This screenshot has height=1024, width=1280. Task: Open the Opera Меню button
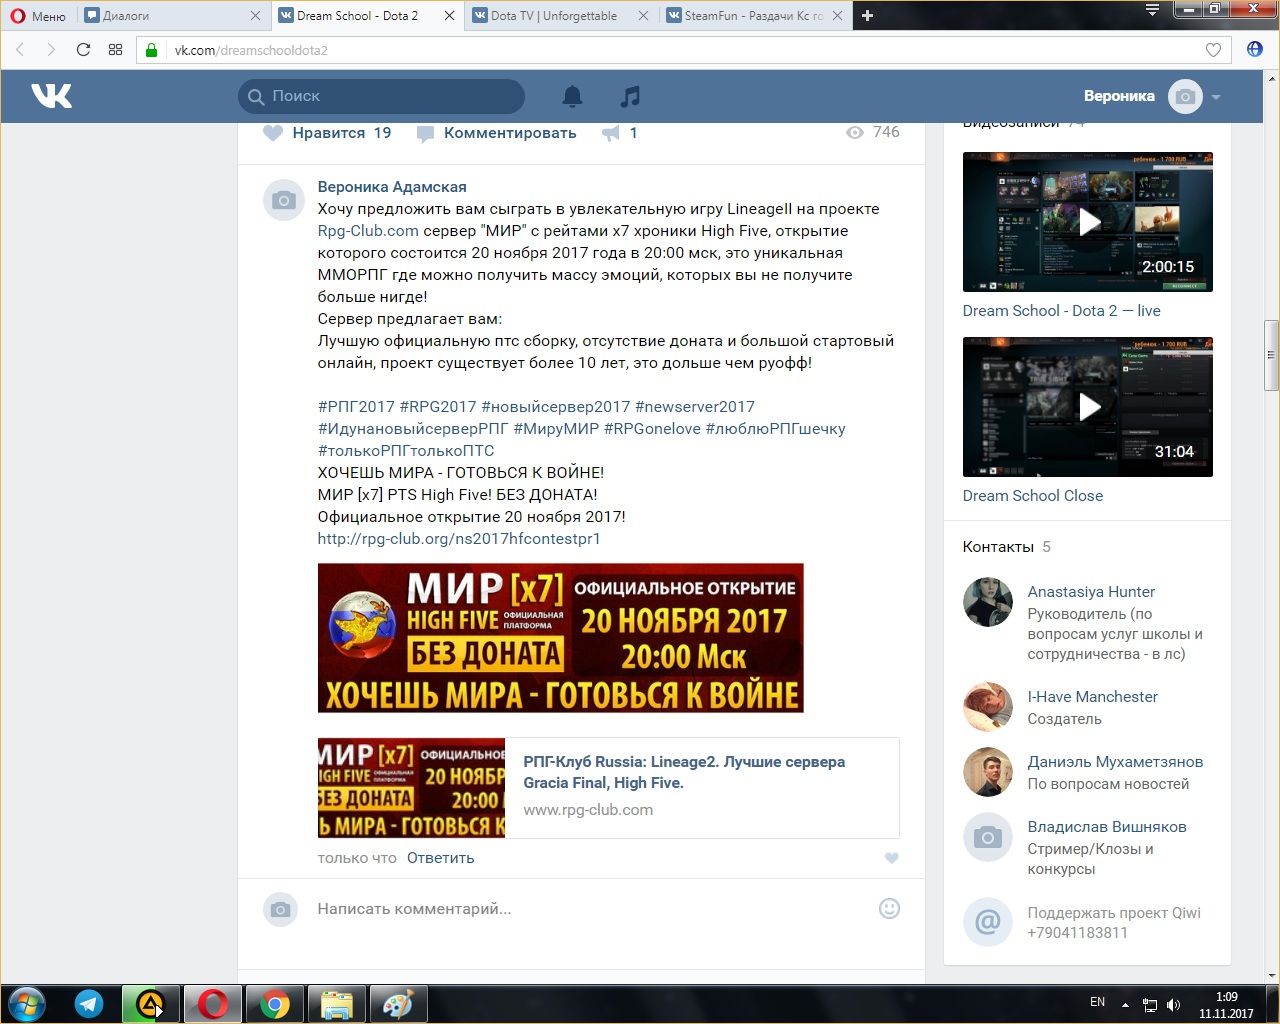pyautogui.click(x=39, y=15)
